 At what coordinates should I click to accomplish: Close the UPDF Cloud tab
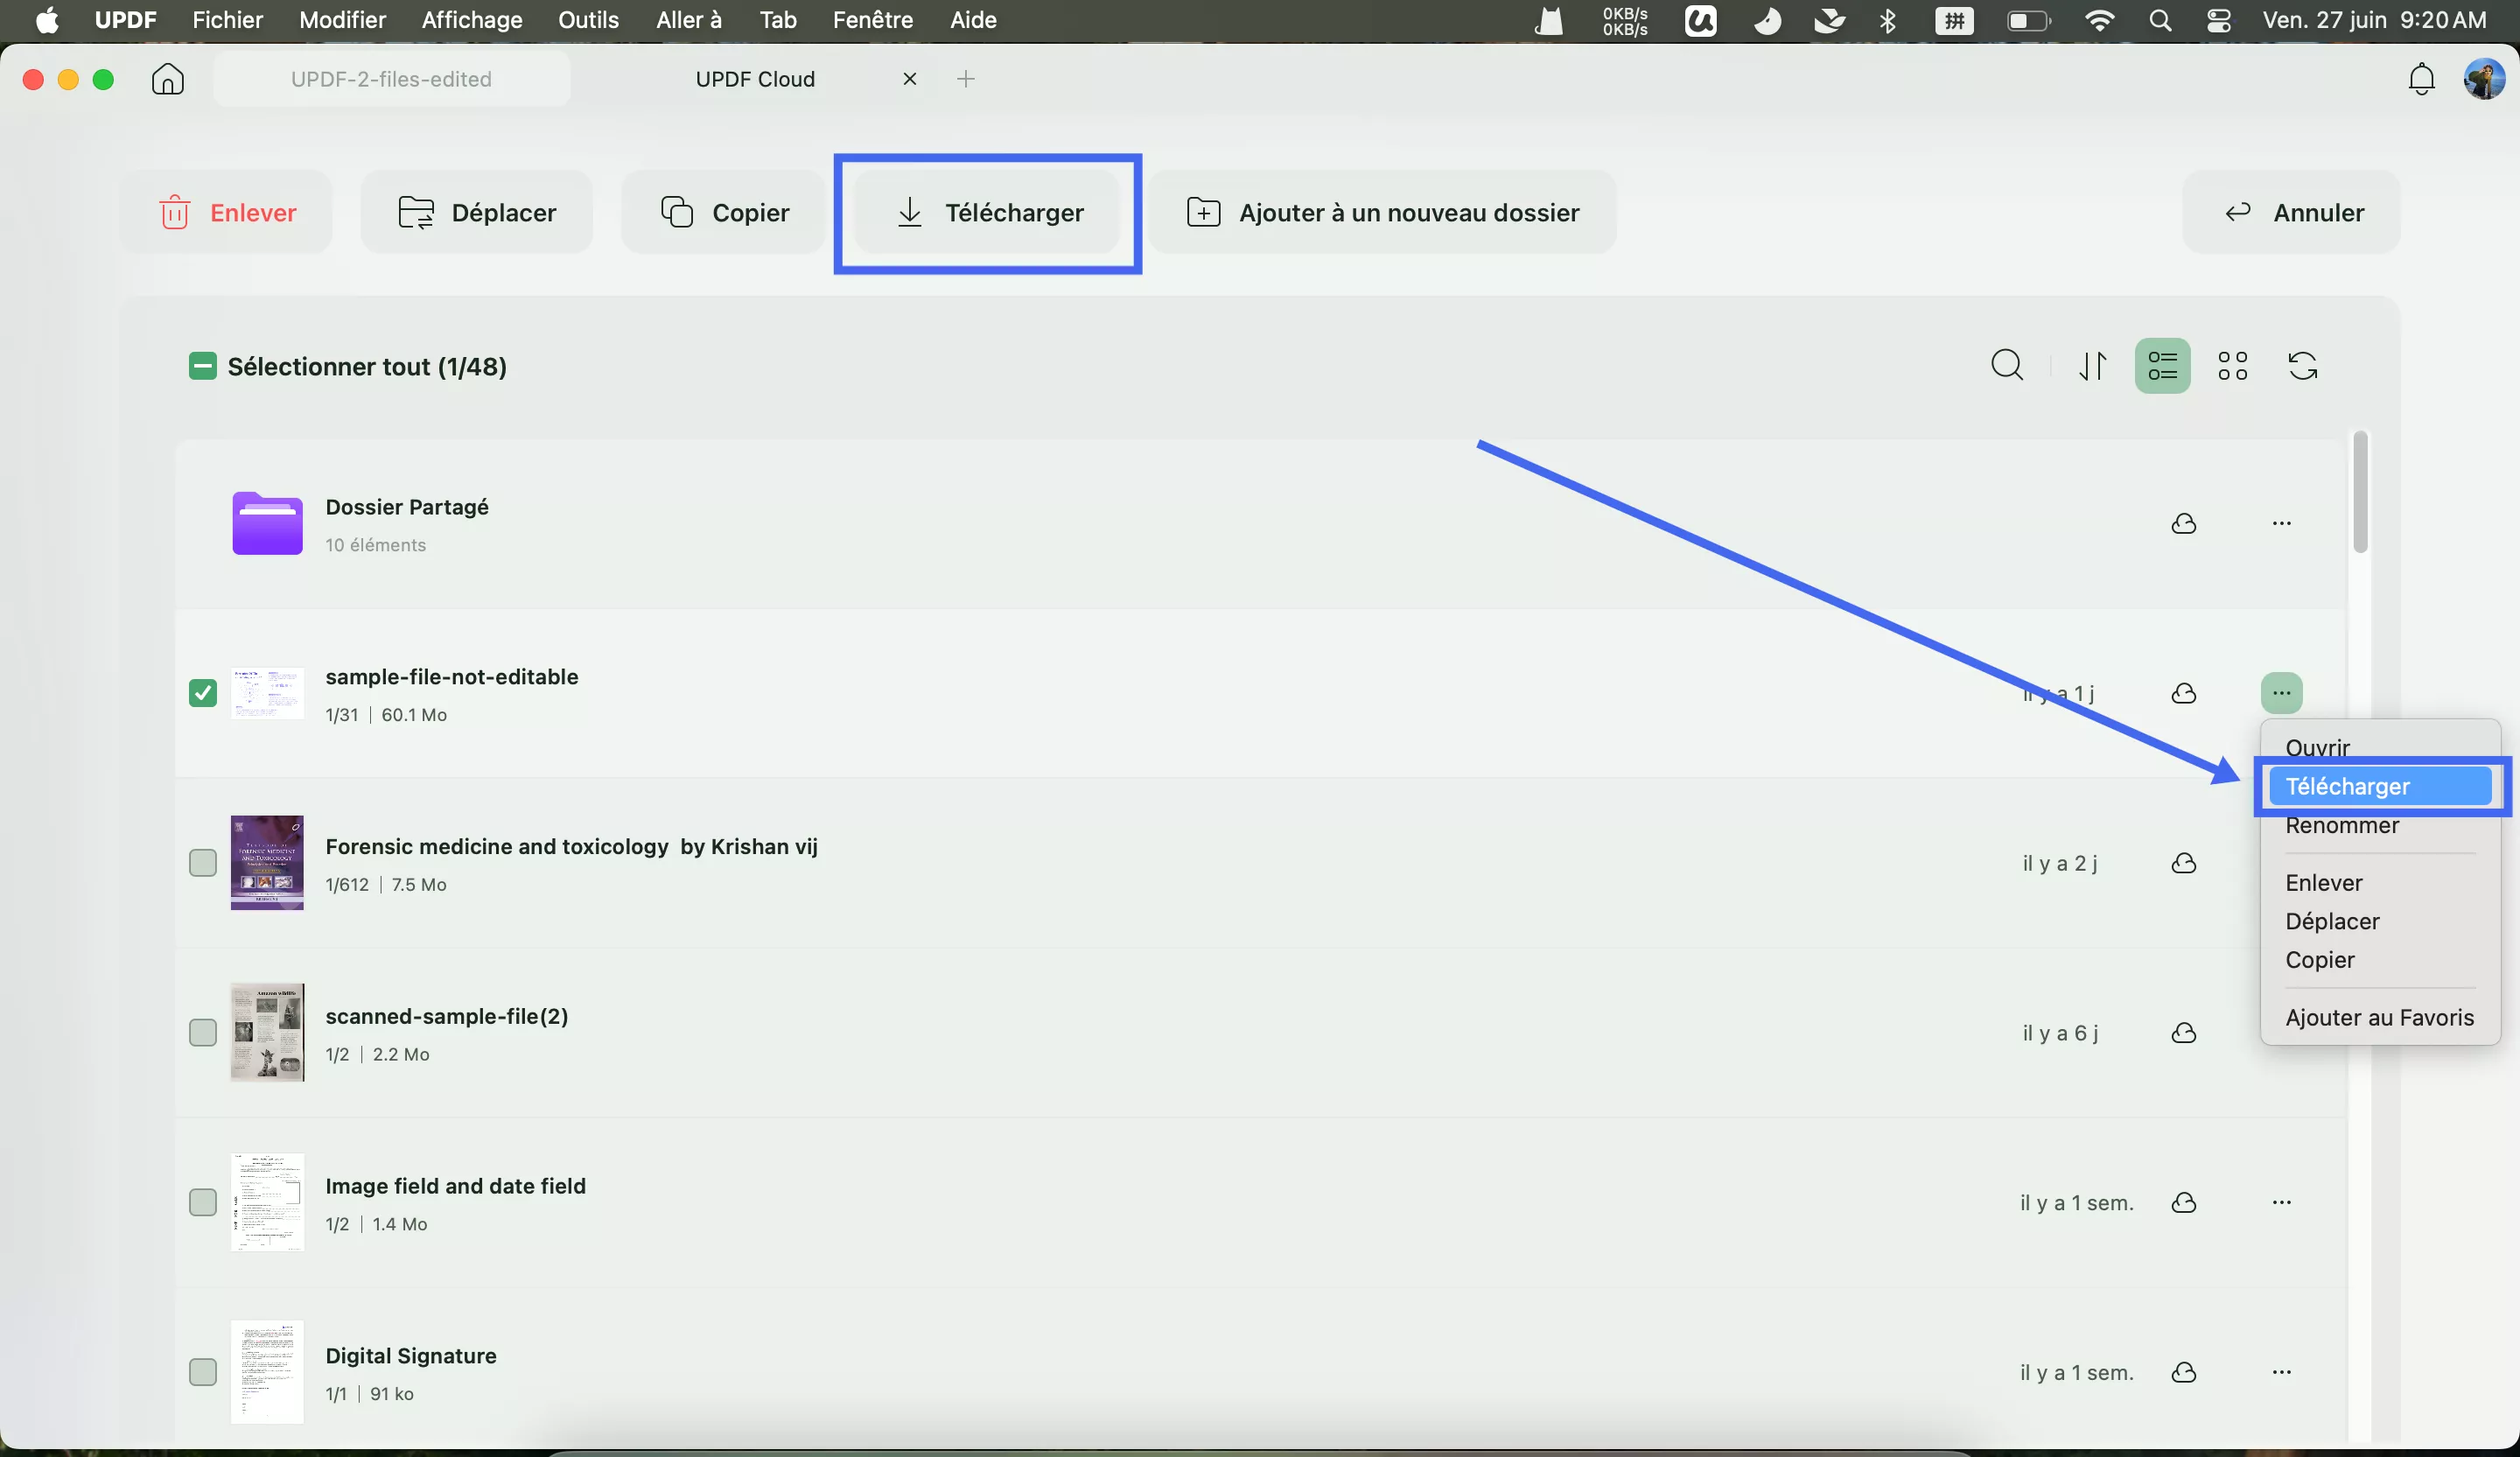(x=909, y=79)
